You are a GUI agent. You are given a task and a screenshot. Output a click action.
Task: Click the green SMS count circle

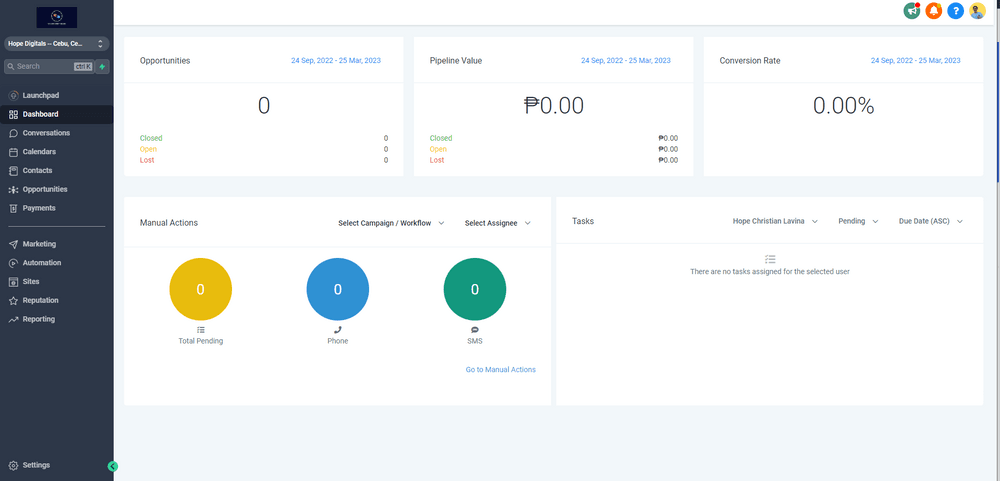(474, 290)
